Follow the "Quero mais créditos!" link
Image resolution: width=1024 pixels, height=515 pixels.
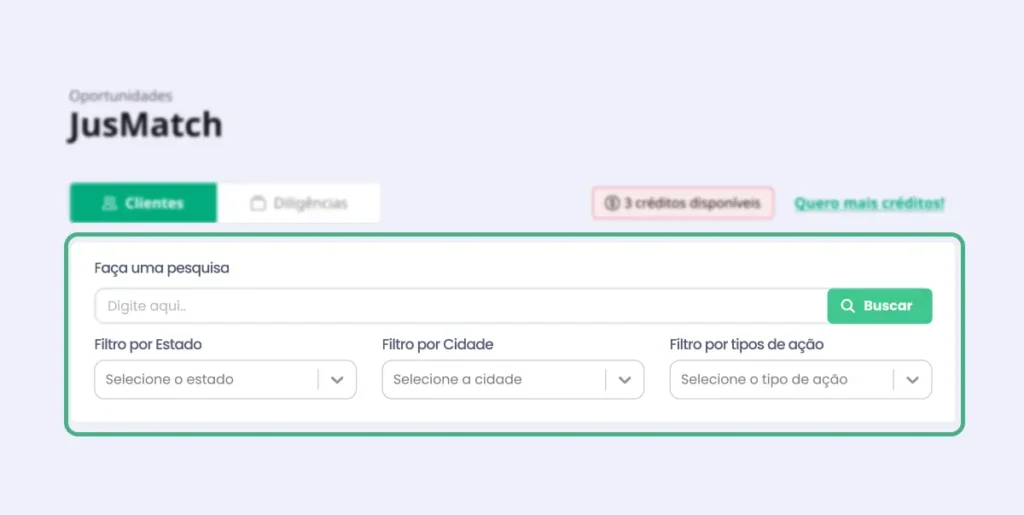pos(869,203)
